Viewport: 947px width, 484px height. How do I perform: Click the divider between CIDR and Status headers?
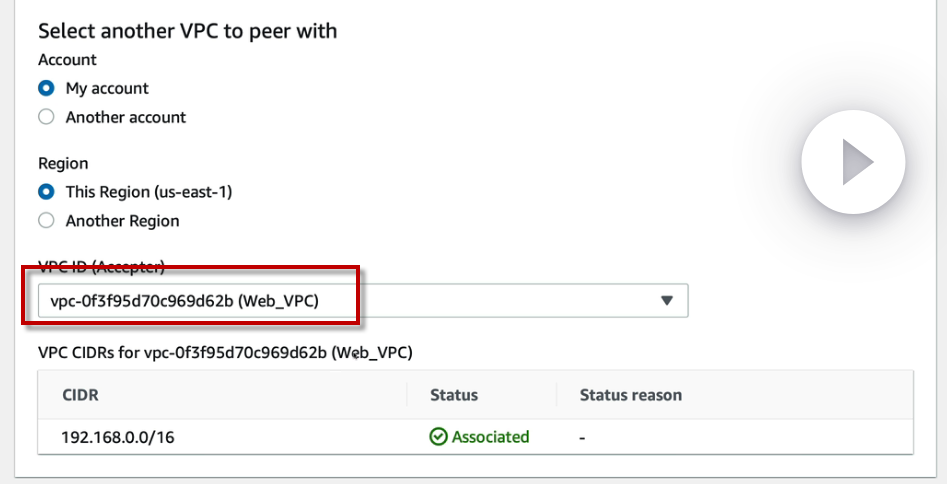tap(408, 395)
